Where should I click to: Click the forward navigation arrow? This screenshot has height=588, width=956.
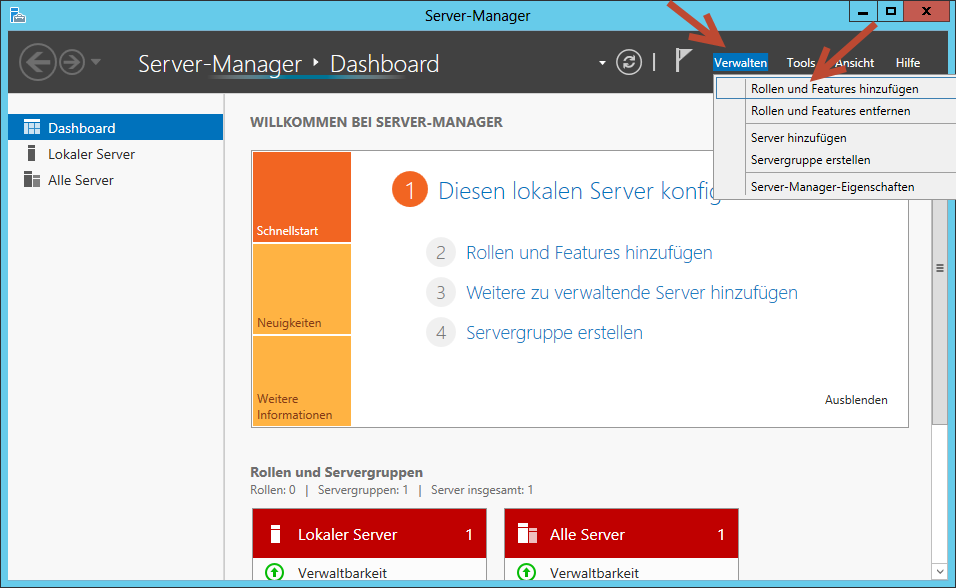[x=72, y=62]
